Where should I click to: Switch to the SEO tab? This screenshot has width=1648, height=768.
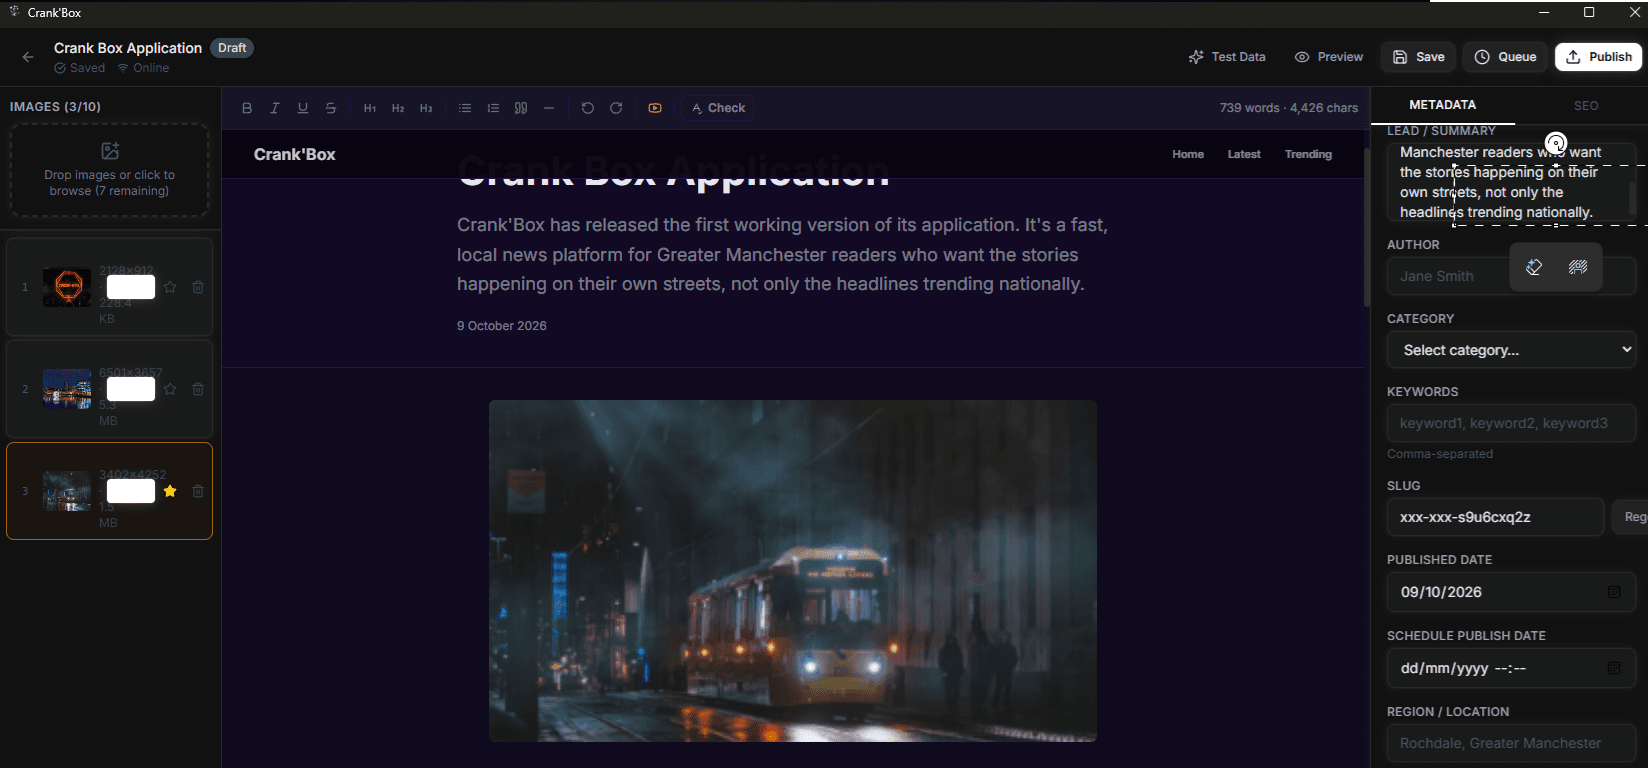[1586, 105]
